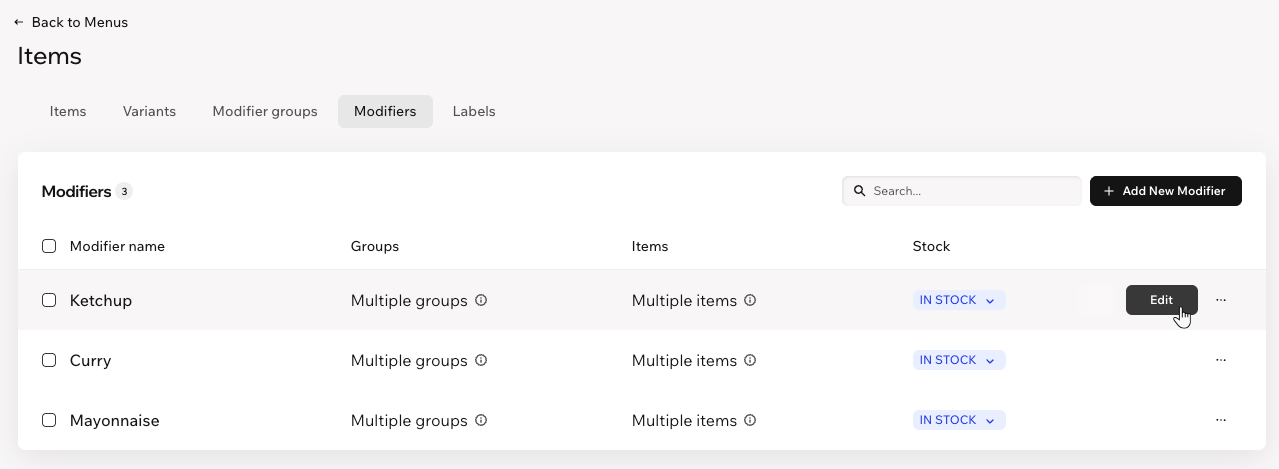Click the Ketchup modifier name
The height and width of the screenshot is (469, 1279).
(101, 300)
